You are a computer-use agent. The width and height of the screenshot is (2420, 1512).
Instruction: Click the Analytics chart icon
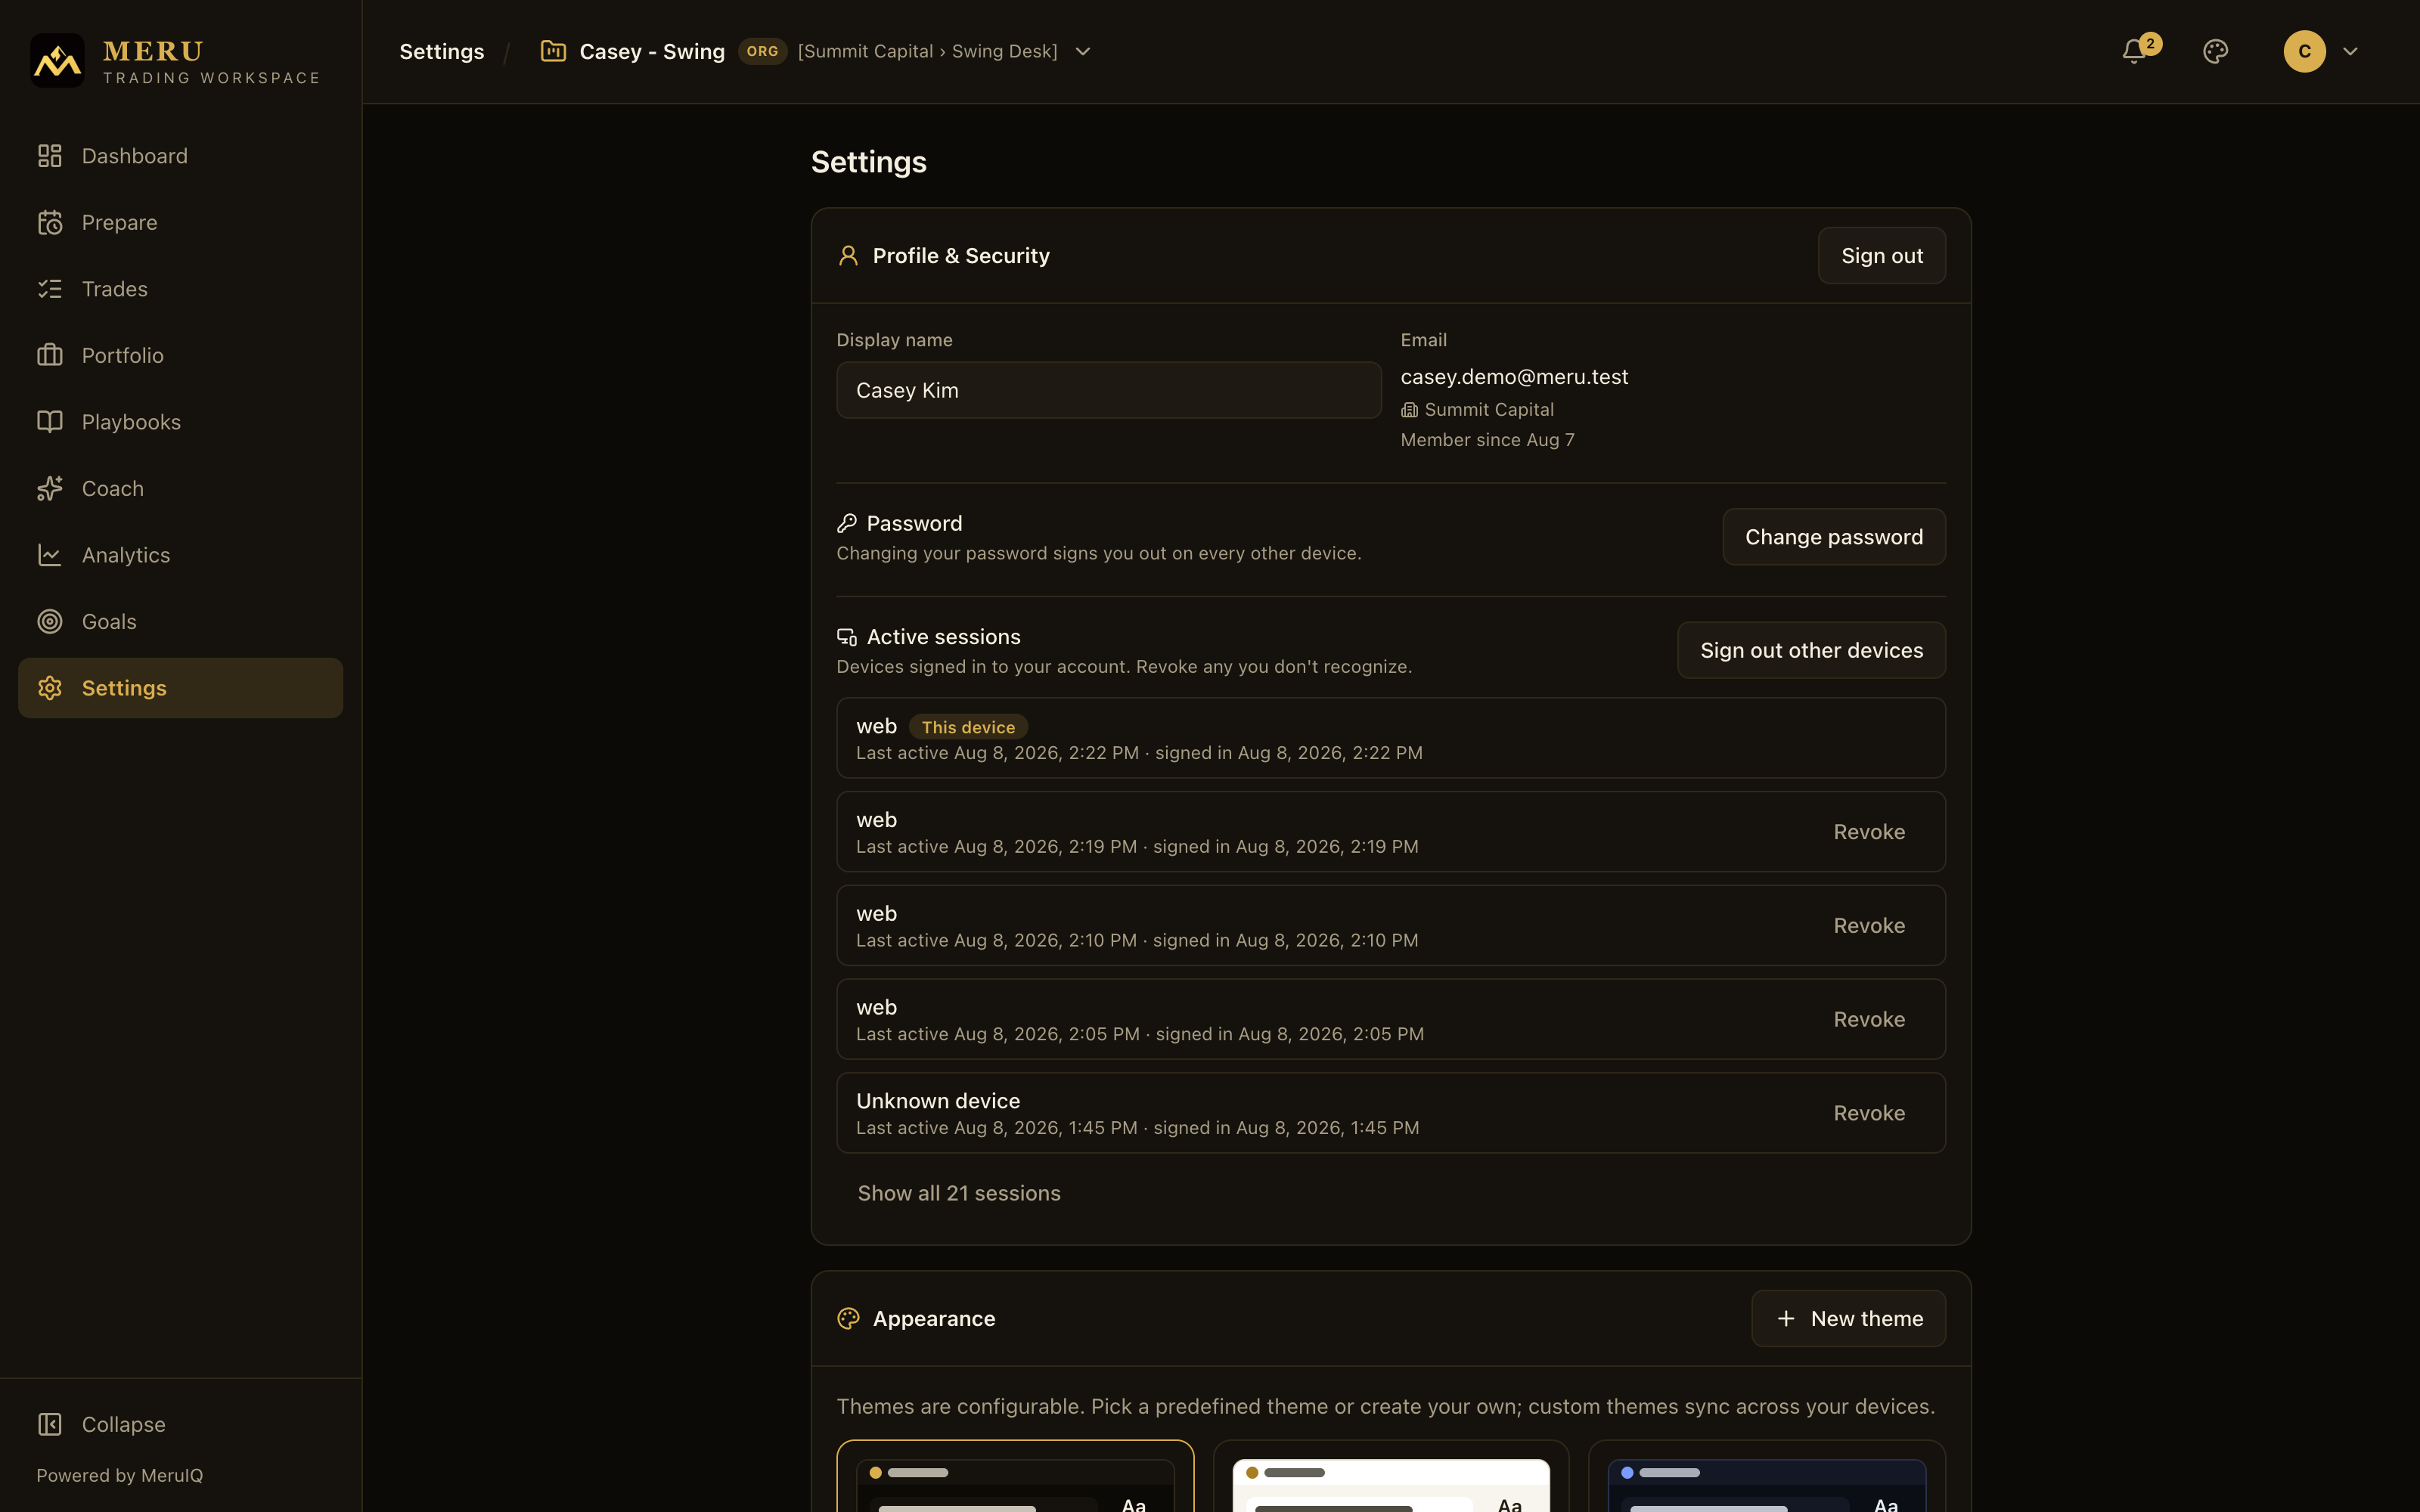coord(50,555)
